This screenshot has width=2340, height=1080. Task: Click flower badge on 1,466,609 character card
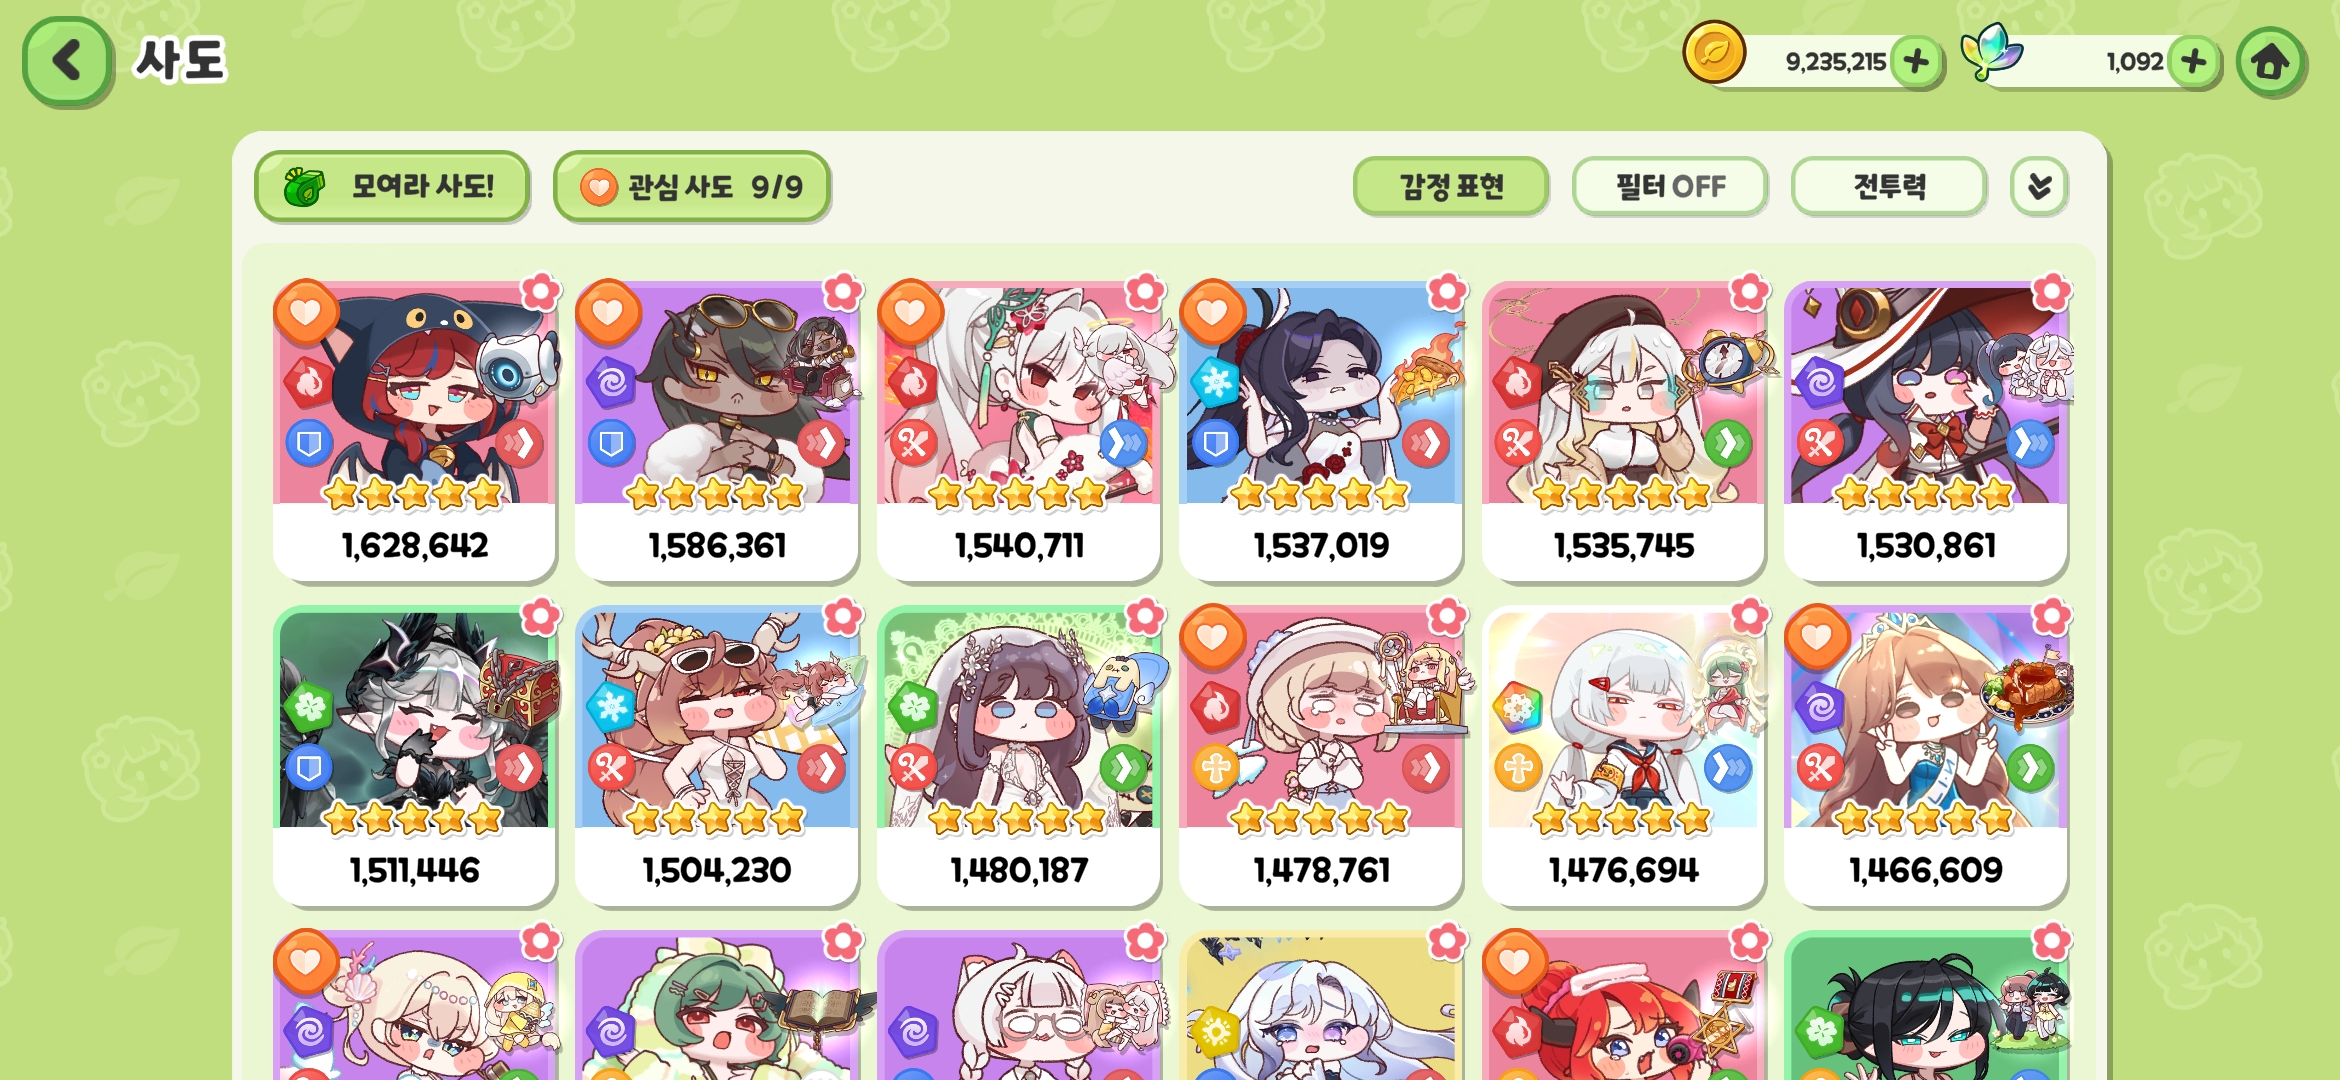click(x=2052, y=617)
